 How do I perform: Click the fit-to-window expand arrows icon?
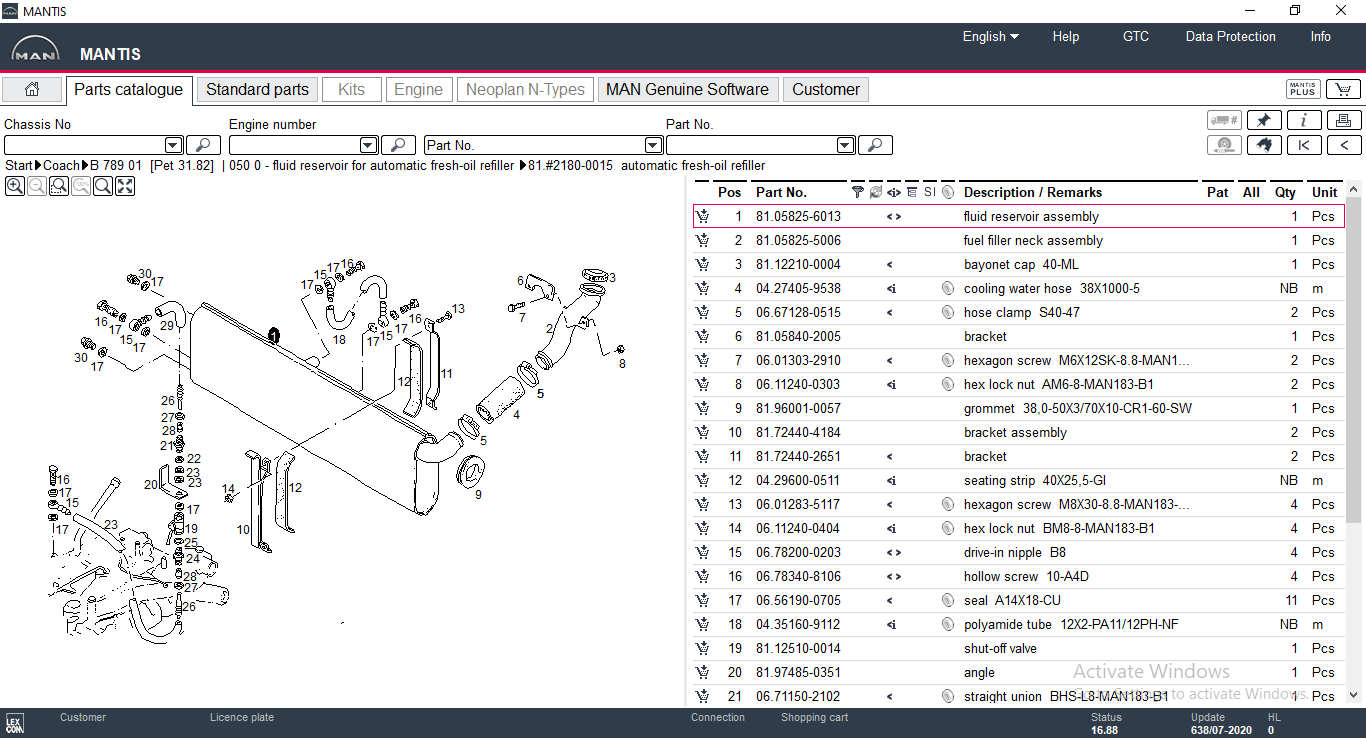125,186
